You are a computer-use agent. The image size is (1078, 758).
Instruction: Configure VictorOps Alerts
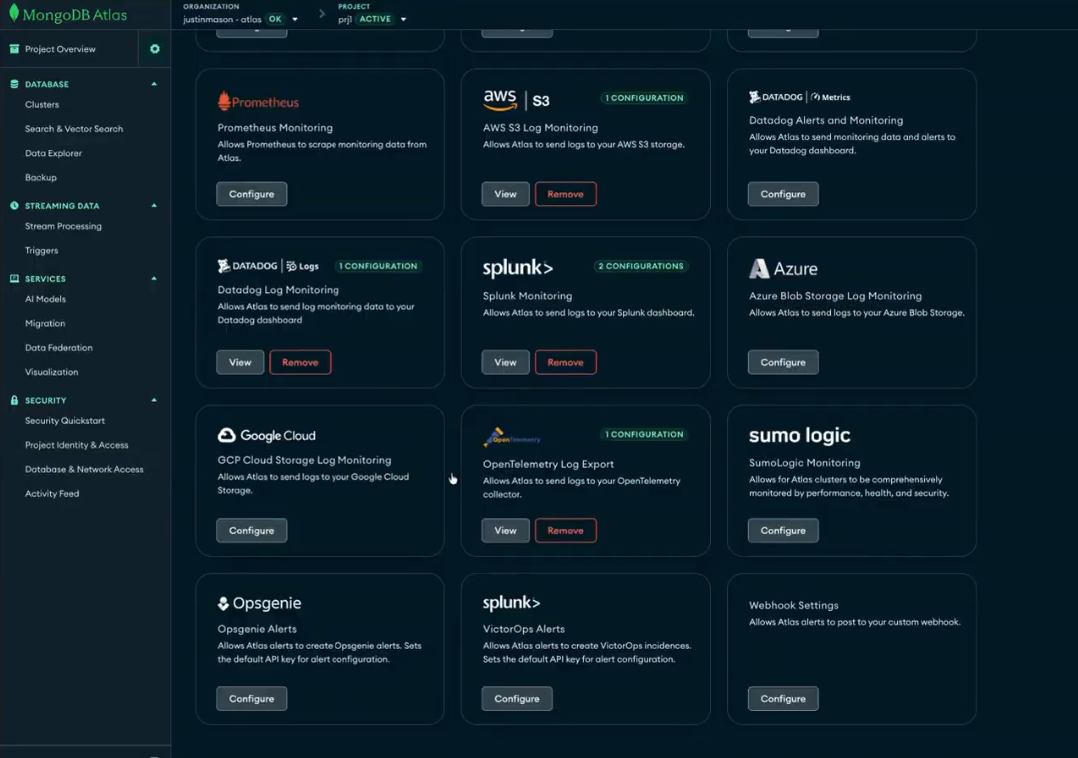(517, 698)
